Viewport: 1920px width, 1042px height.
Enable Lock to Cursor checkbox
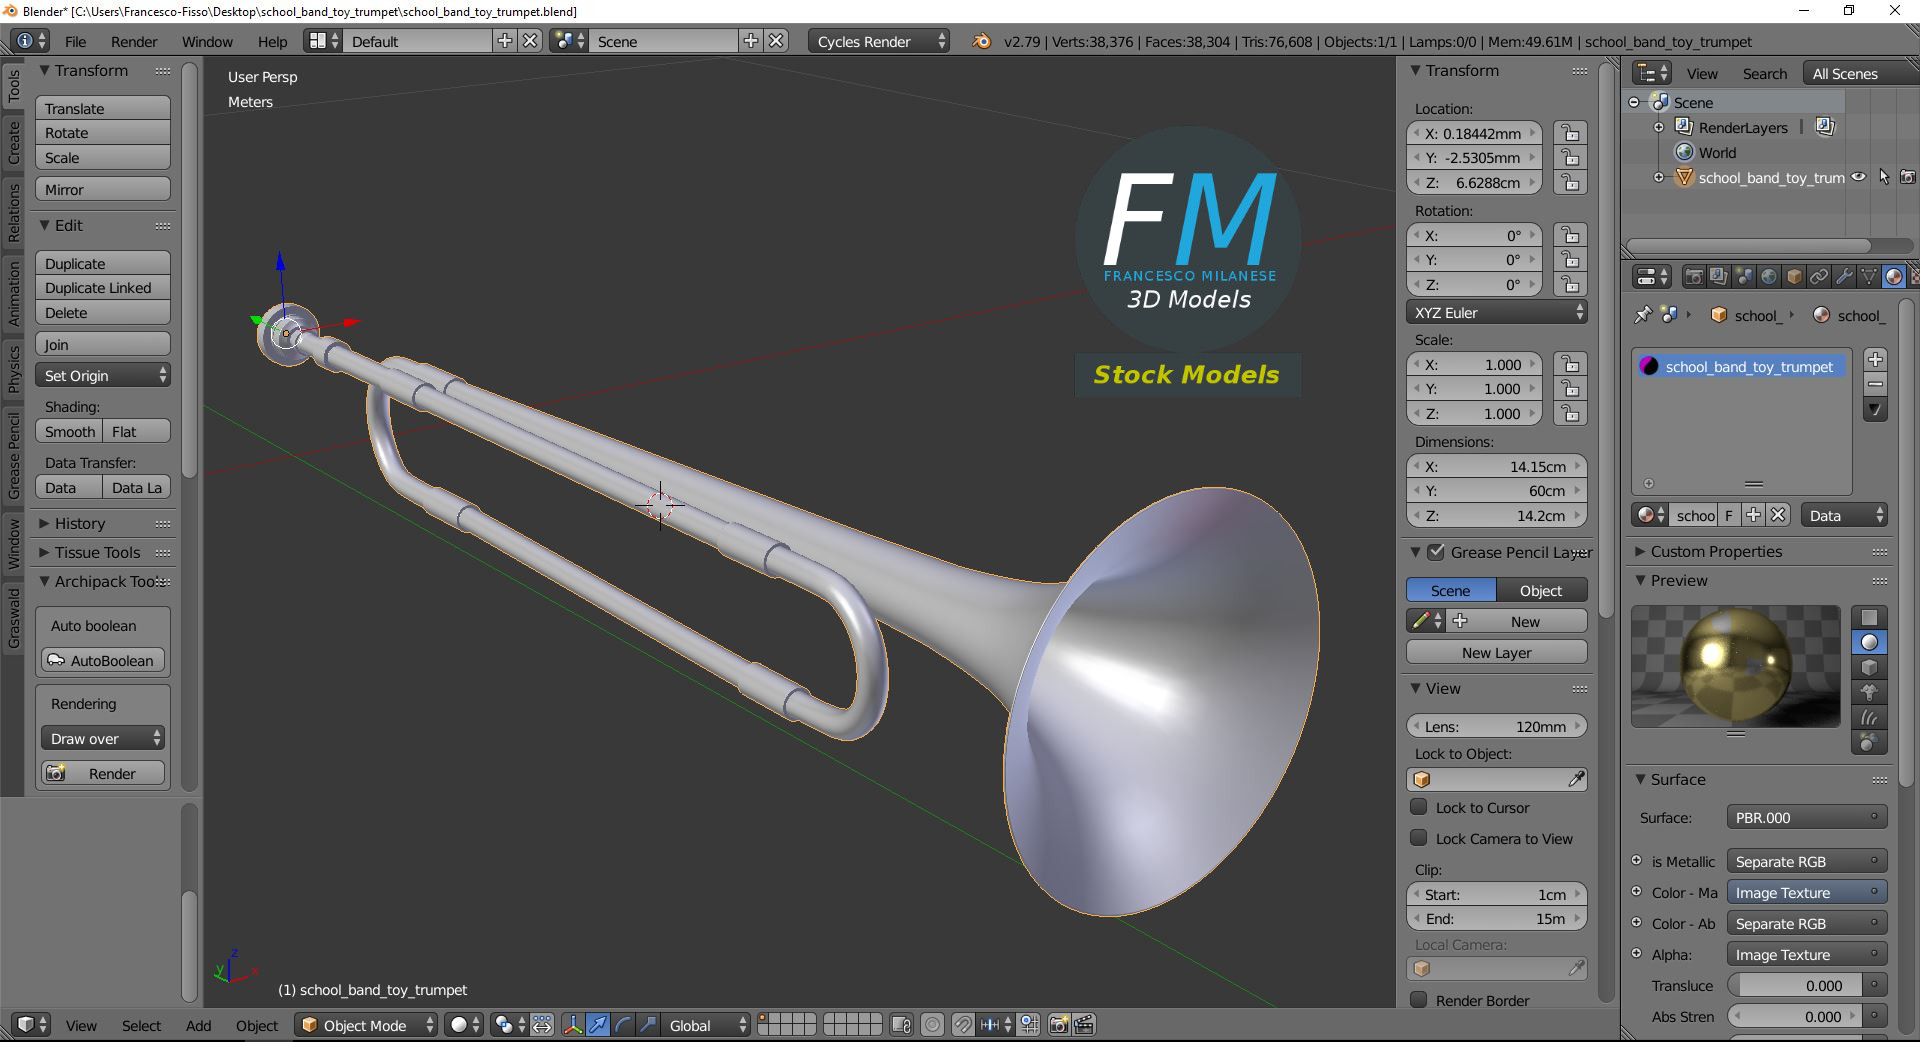coord(1419,807)
